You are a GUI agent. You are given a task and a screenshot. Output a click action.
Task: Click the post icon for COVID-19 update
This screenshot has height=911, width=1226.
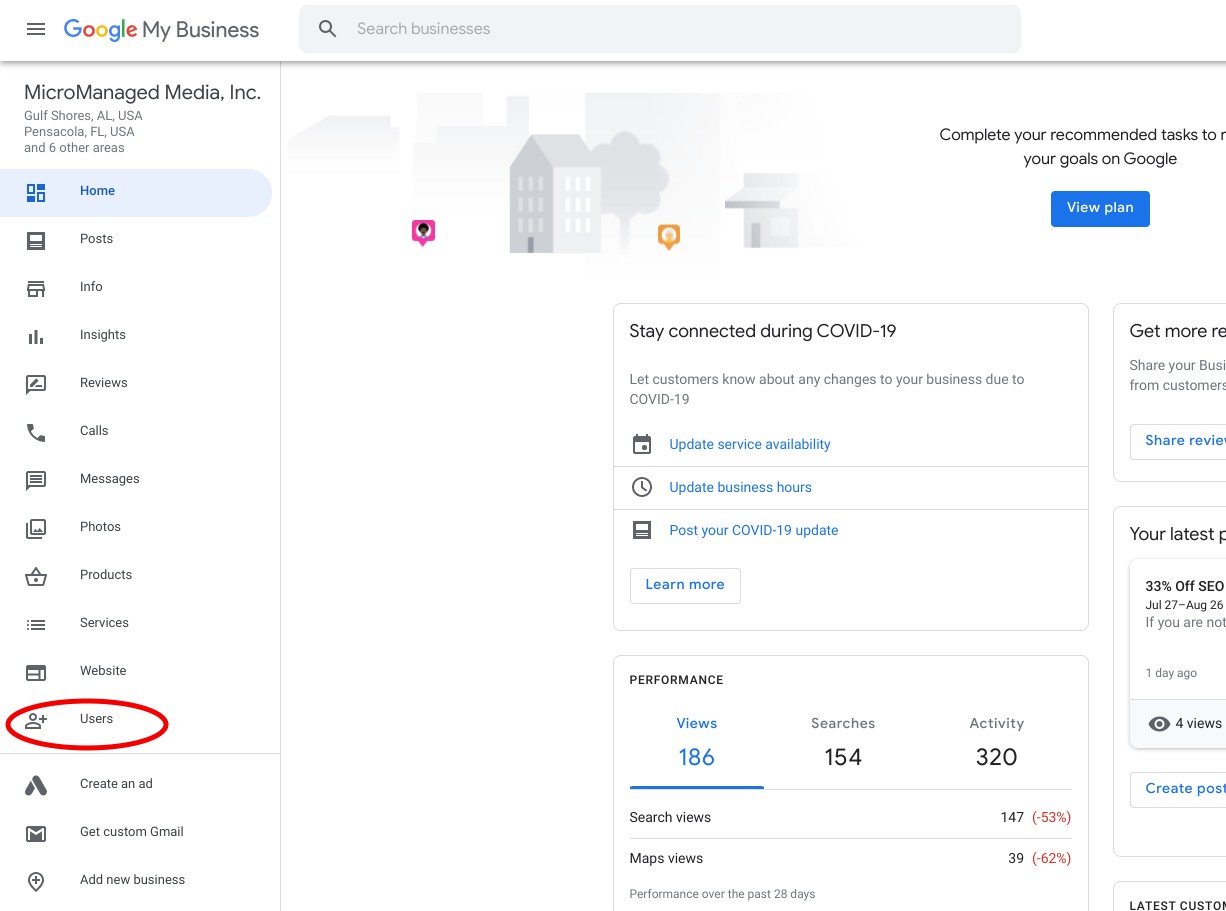(642, 531)
